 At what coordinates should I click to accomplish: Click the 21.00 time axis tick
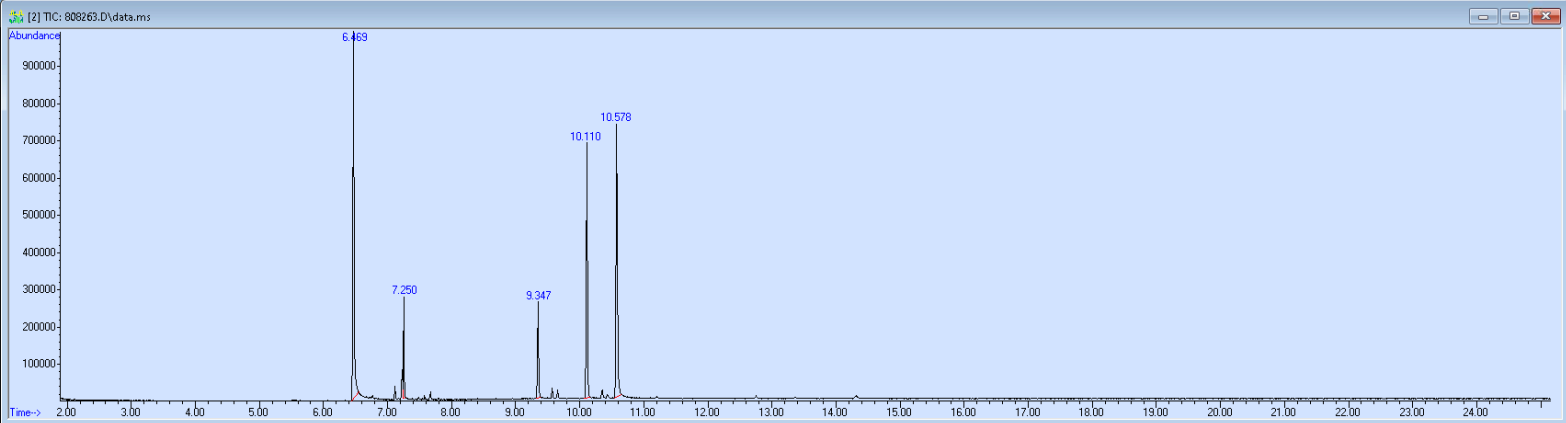click(x=1283, y=412)
